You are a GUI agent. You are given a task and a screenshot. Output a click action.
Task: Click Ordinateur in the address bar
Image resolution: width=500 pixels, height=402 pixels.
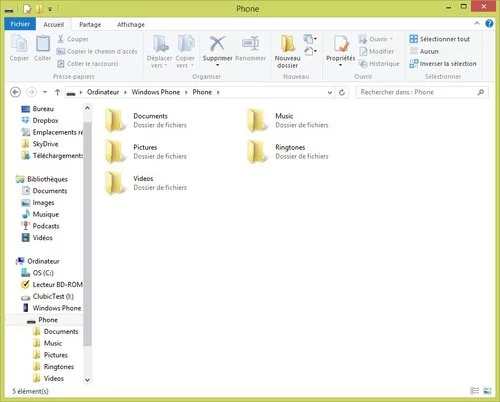coord(103,92)
